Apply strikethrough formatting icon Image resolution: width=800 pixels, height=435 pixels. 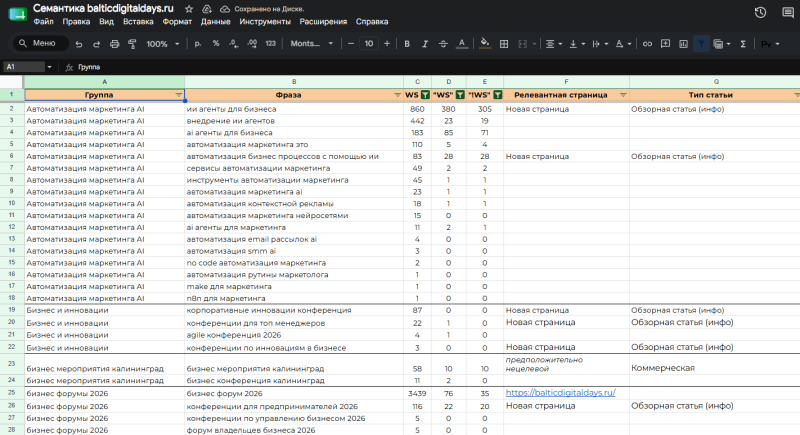click(443, 44)
